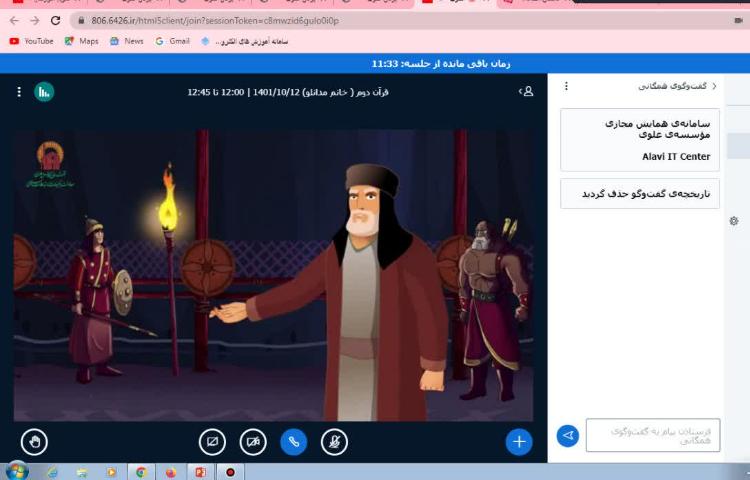Open Internet Explorer taskbar icon
This screenshot has height=480, width=750.
pos(53,472)
